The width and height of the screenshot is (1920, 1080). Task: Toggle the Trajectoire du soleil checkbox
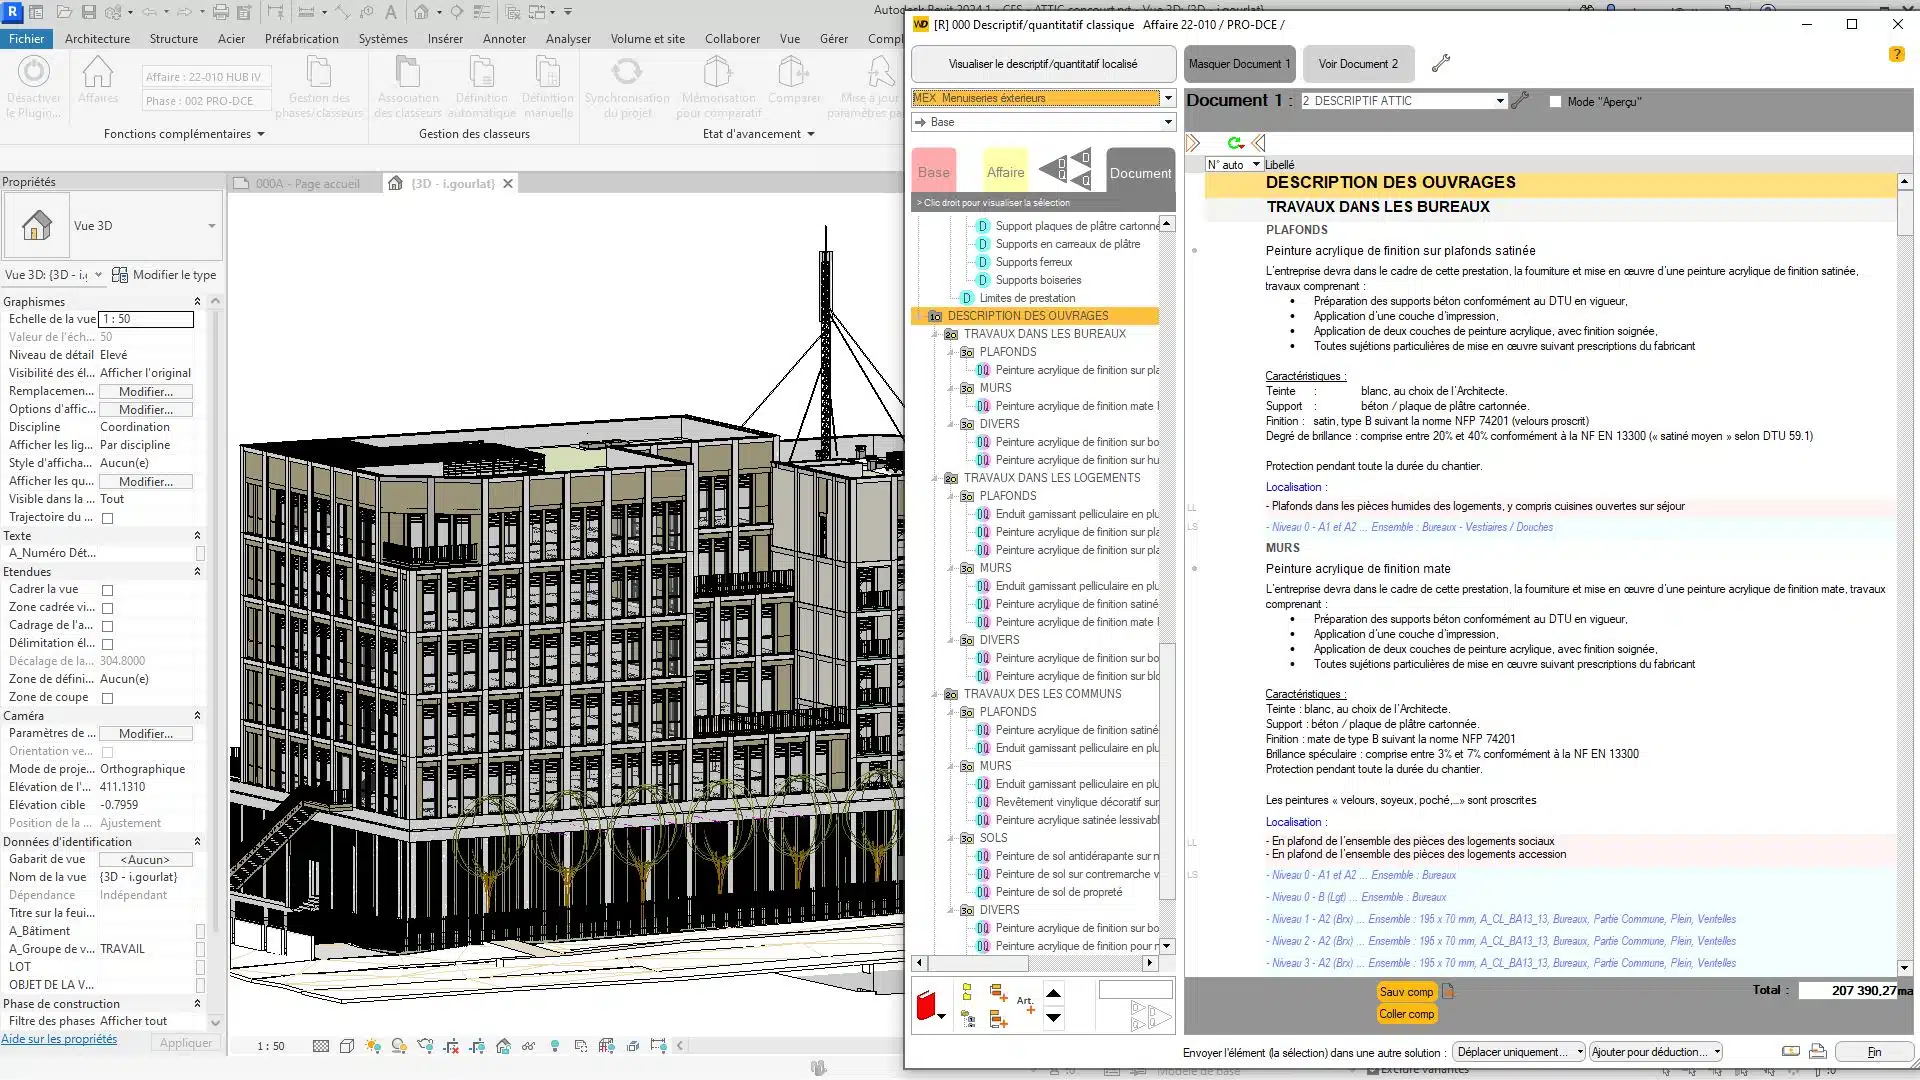coord(108,518)
